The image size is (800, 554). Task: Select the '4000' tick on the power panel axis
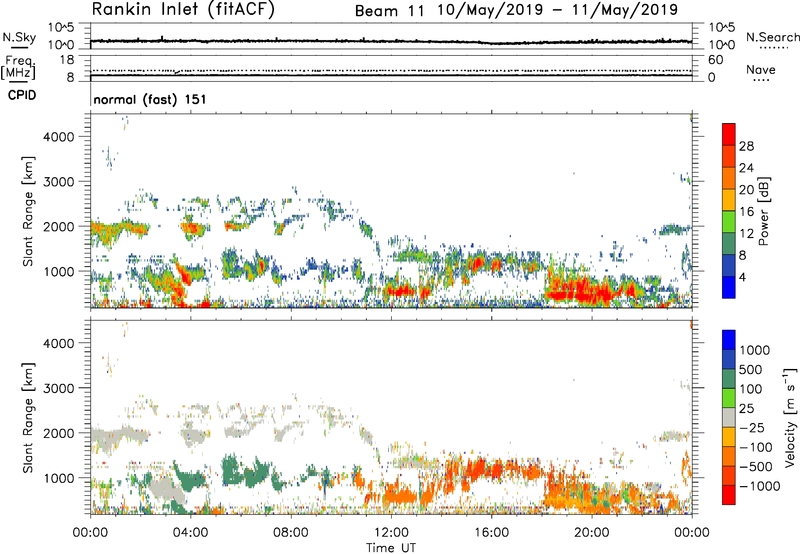tap(58, 137)
